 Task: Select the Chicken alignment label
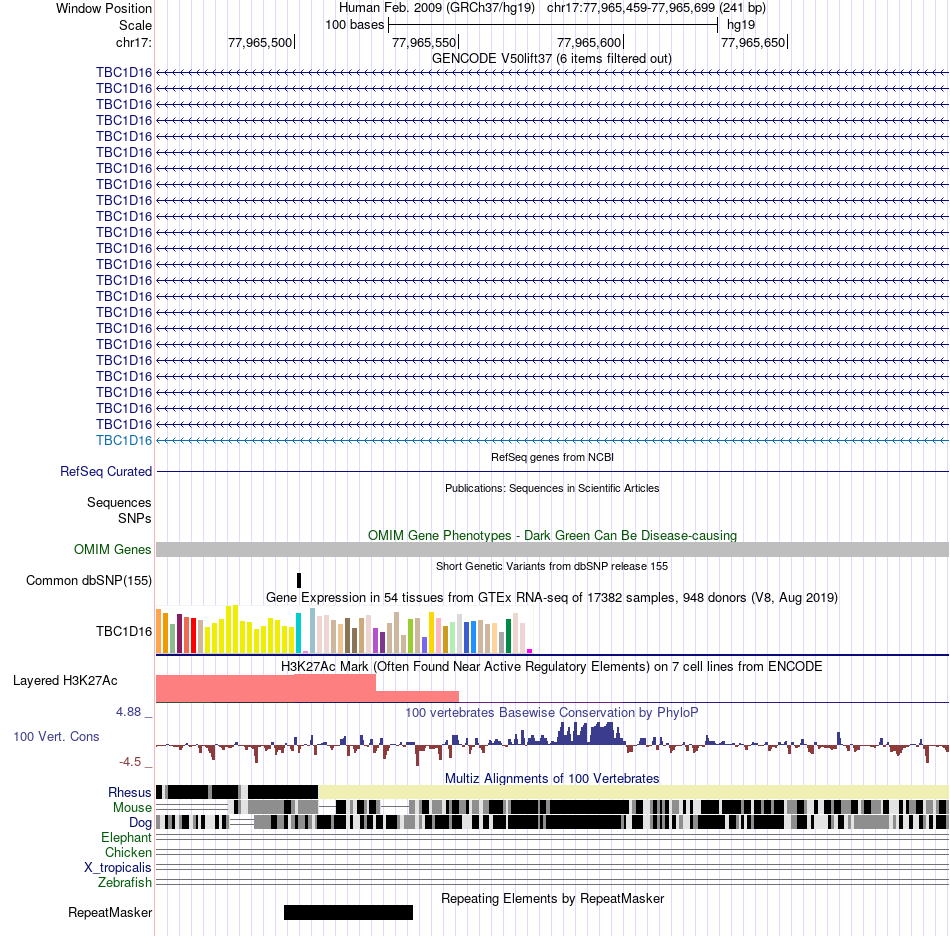[128, 852]
